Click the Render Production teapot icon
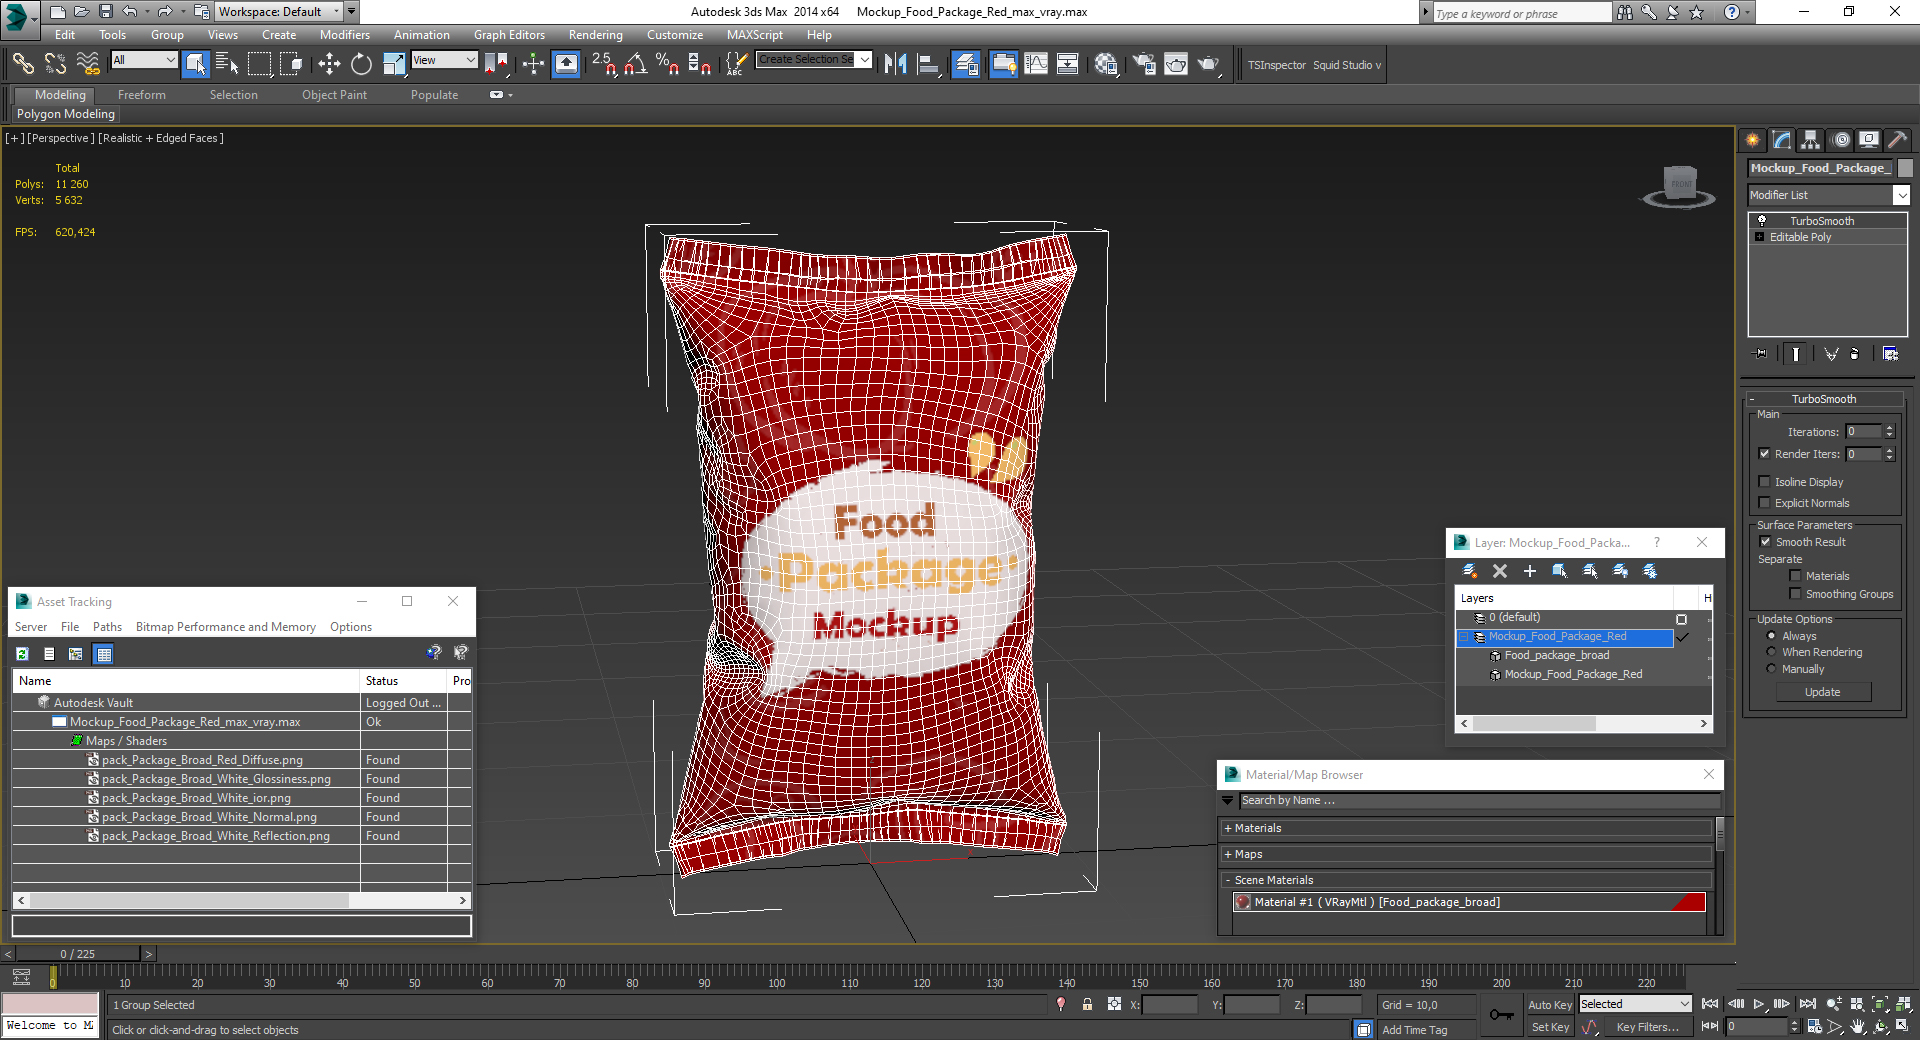Screen dimensions: 1920x1040 pyautogui.click(x=1208, y=65)
